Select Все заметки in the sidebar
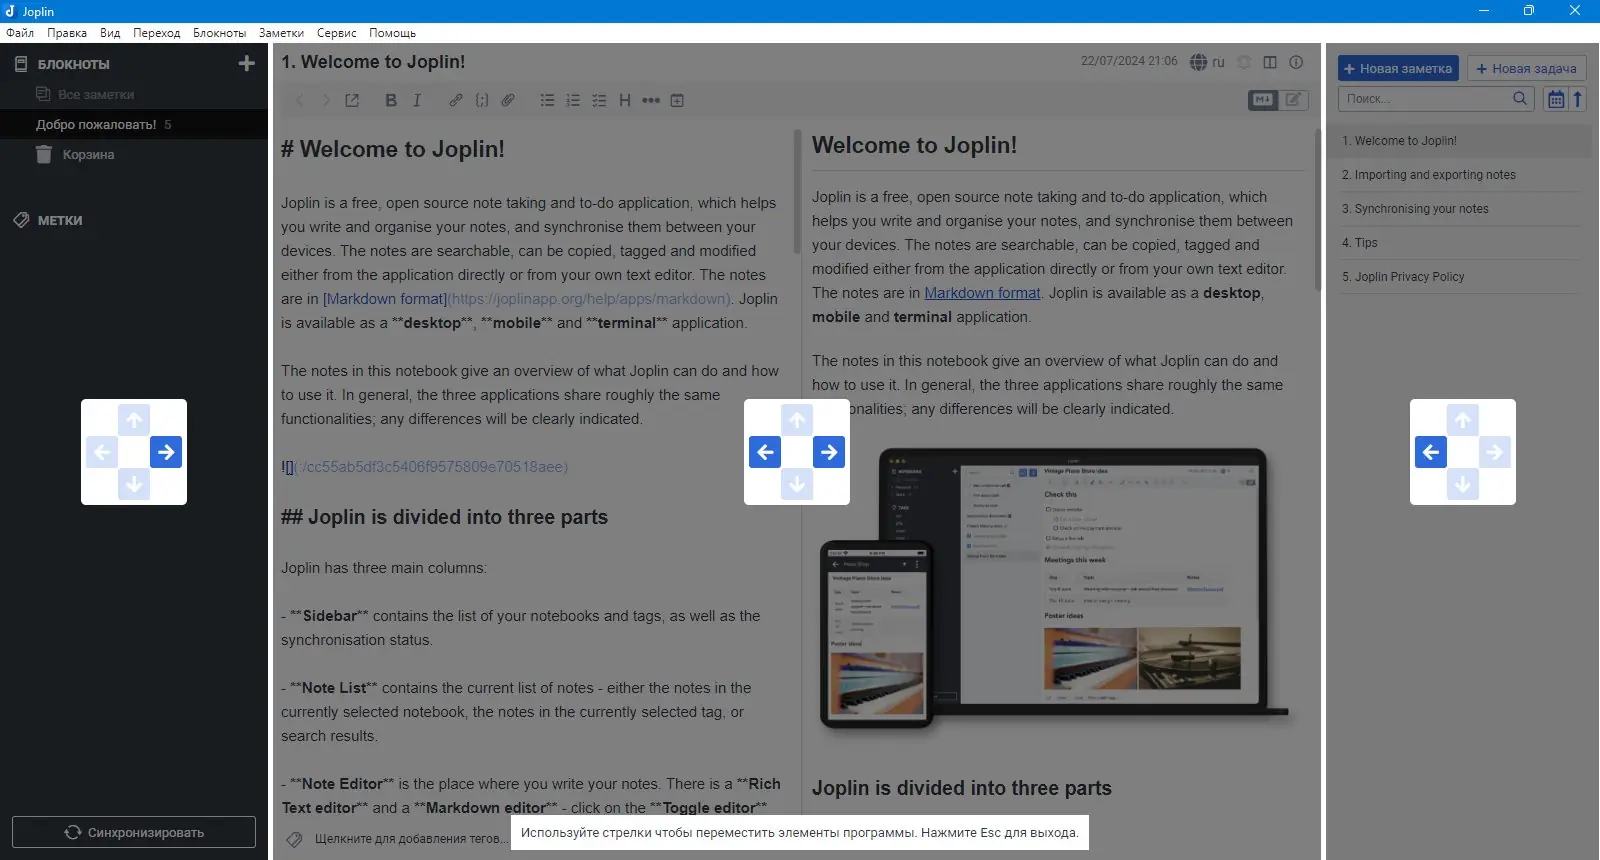Image resolution: width=1600 pixels, height=860 pixels. coord(96,95)
